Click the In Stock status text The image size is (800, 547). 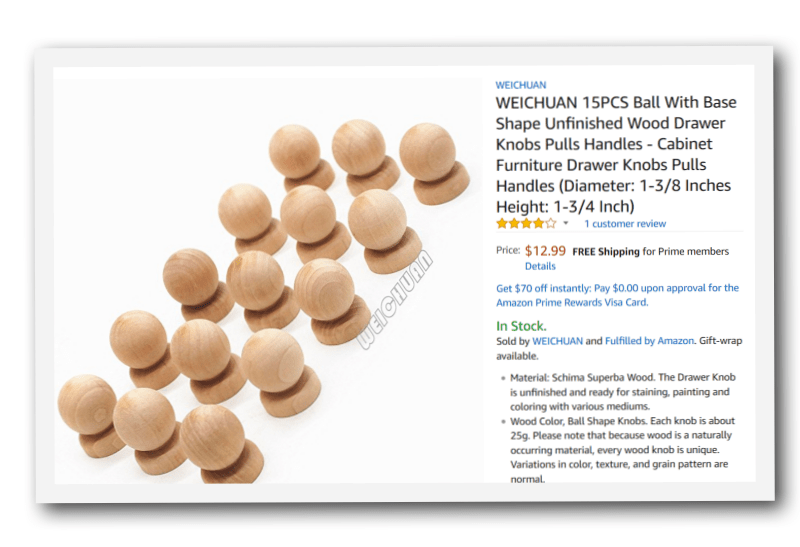(x=521, y=326)
